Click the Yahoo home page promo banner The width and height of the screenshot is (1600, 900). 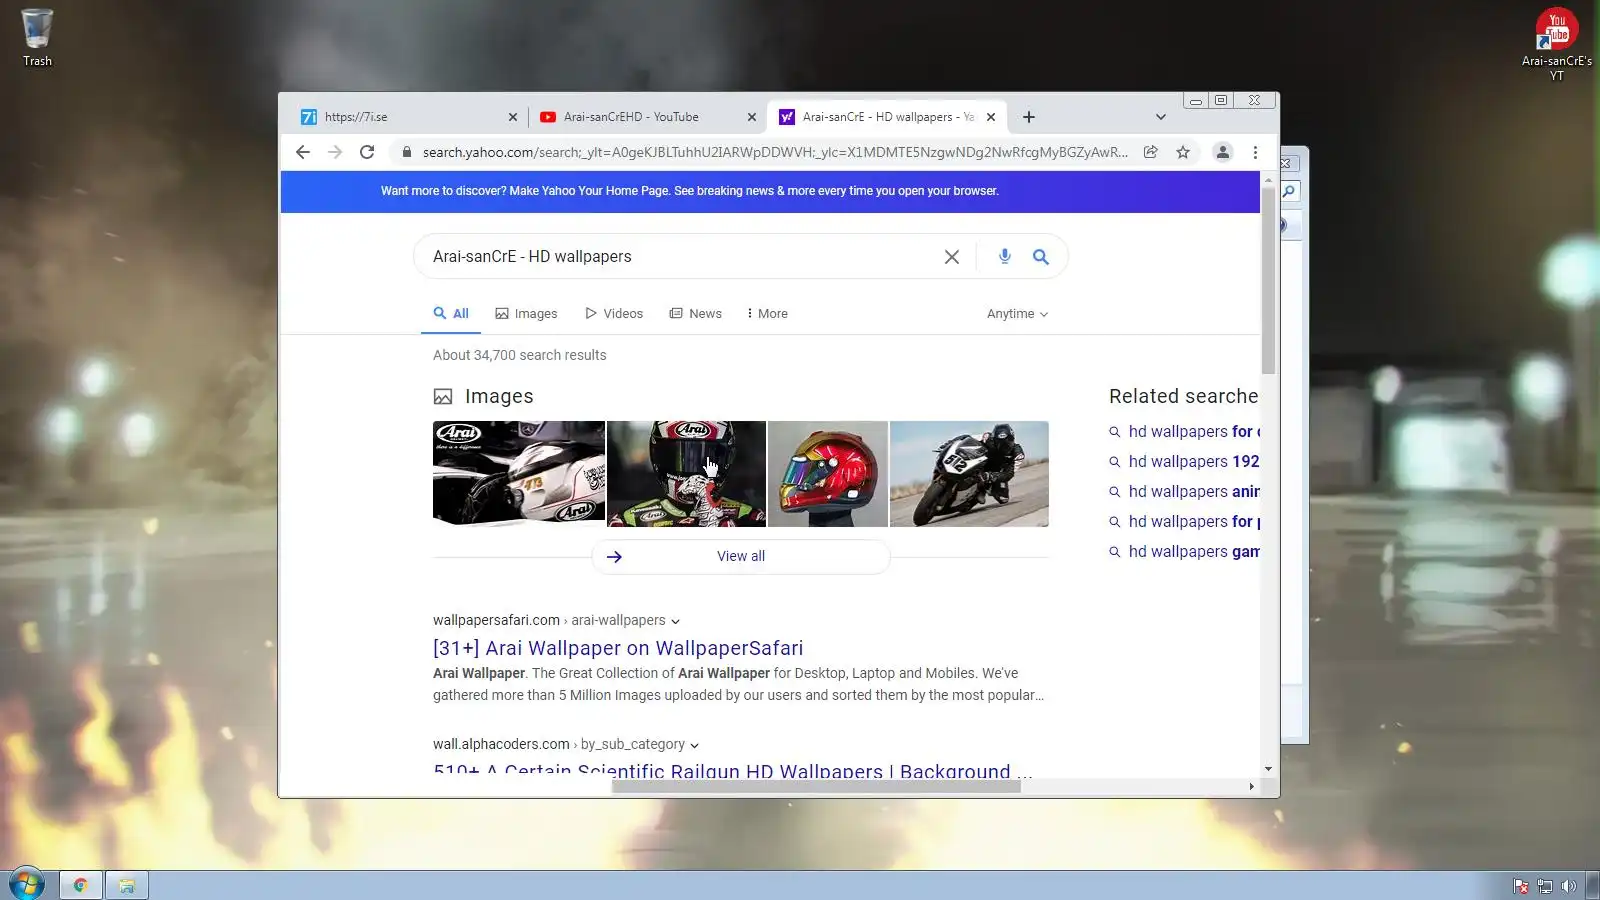(x=770, y=191)
